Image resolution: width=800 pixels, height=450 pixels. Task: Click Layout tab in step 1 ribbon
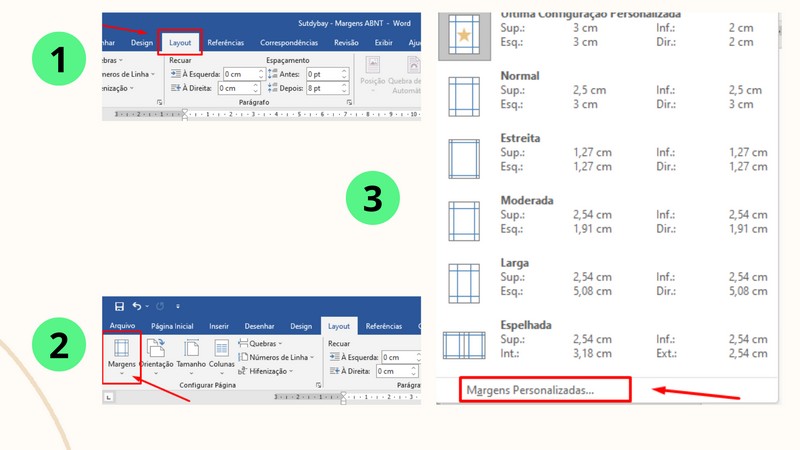180,43
